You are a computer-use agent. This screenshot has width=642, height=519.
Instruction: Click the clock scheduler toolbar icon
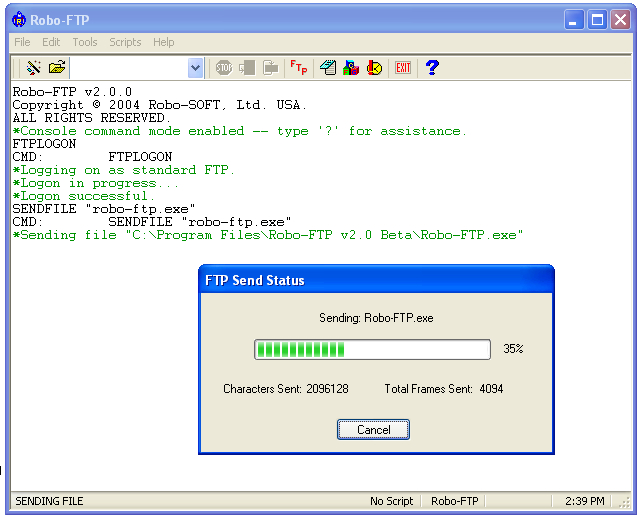(374, 68)
